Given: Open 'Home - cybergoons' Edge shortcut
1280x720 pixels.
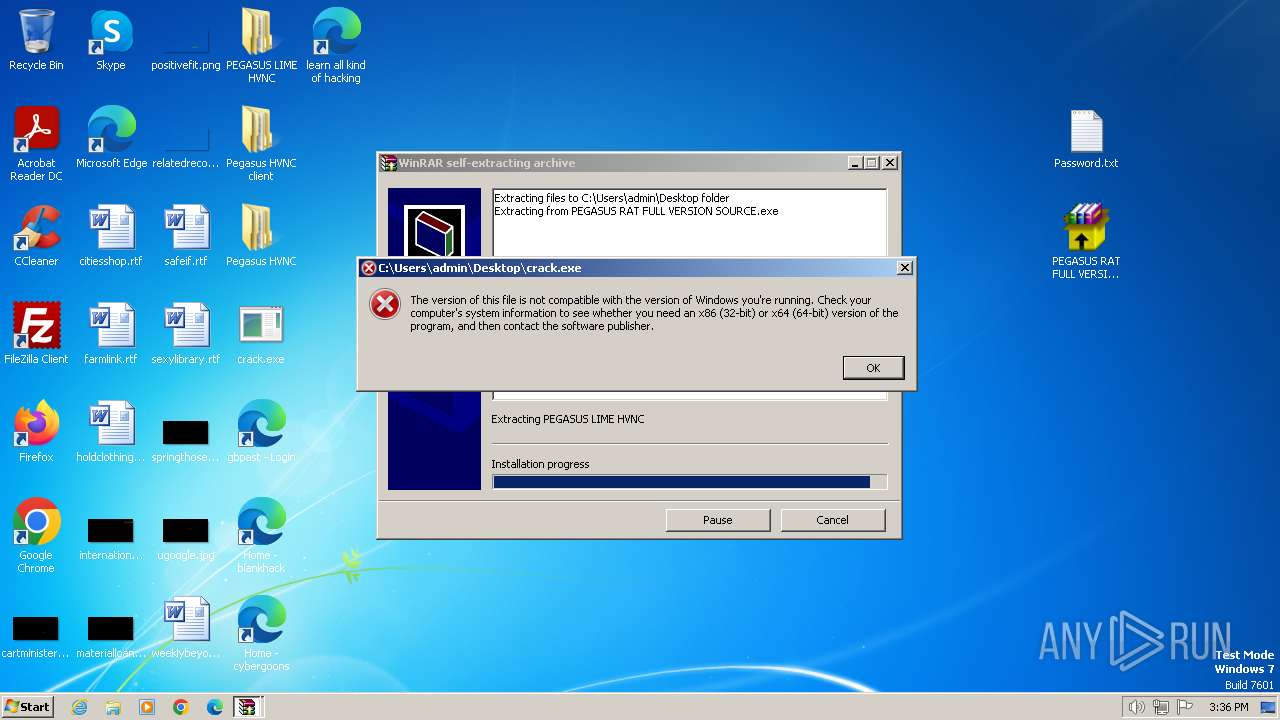Looking at the screenshot, I should pyautogui.click(x=261, y=634).
